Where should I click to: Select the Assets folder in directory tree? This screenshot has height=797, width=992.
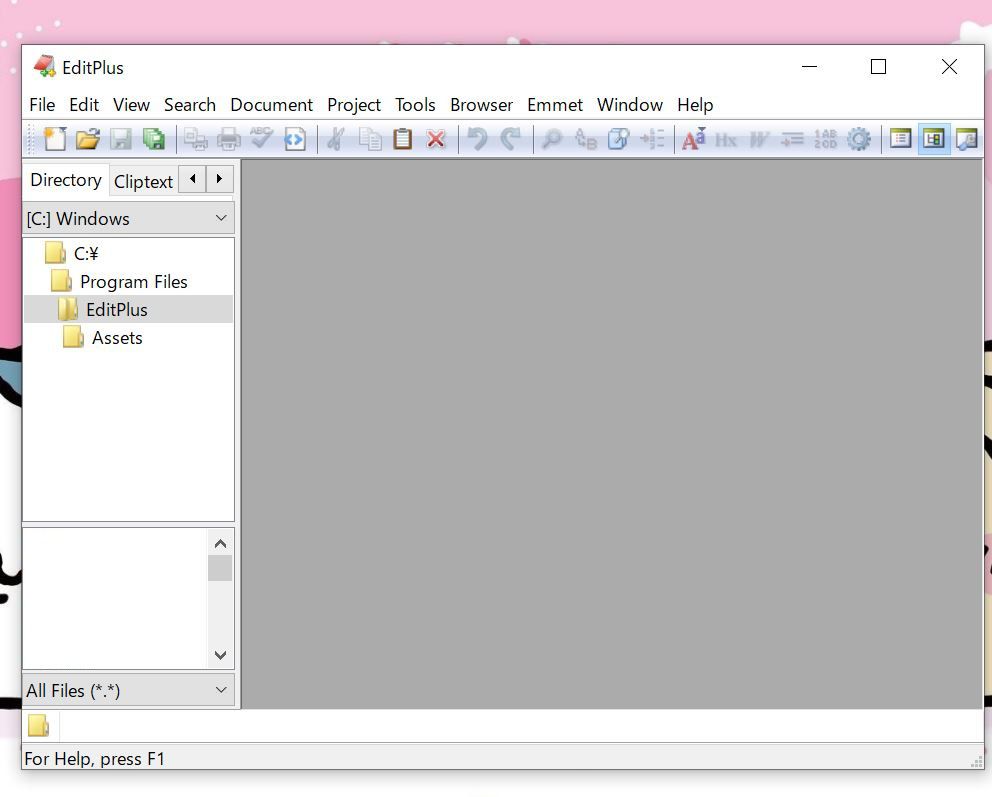tap(116, 338)
